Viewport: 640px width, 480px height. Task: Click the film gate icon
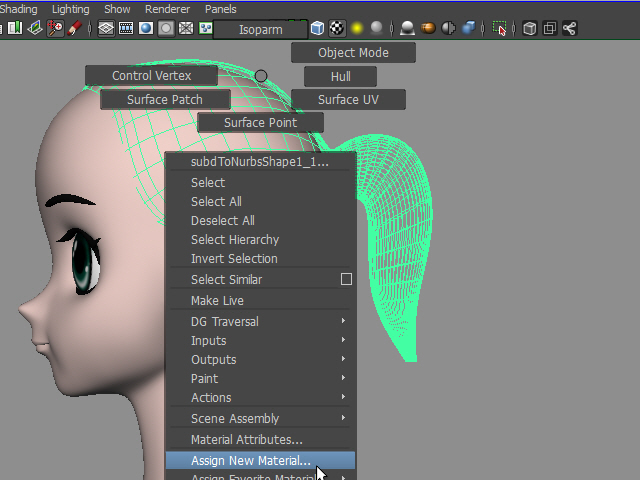point(127,29)
